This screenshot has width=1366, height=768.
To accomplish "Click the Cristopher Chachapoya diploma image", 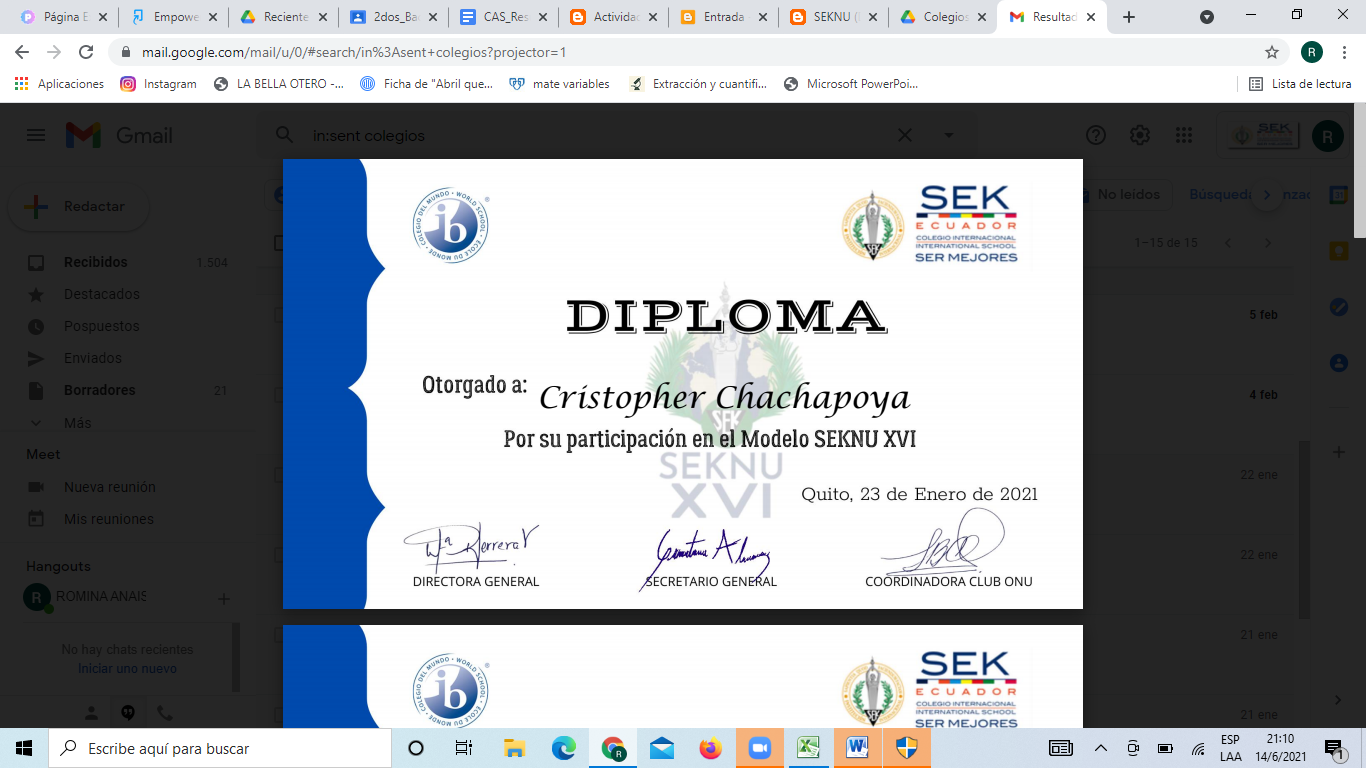I will 683,384.
